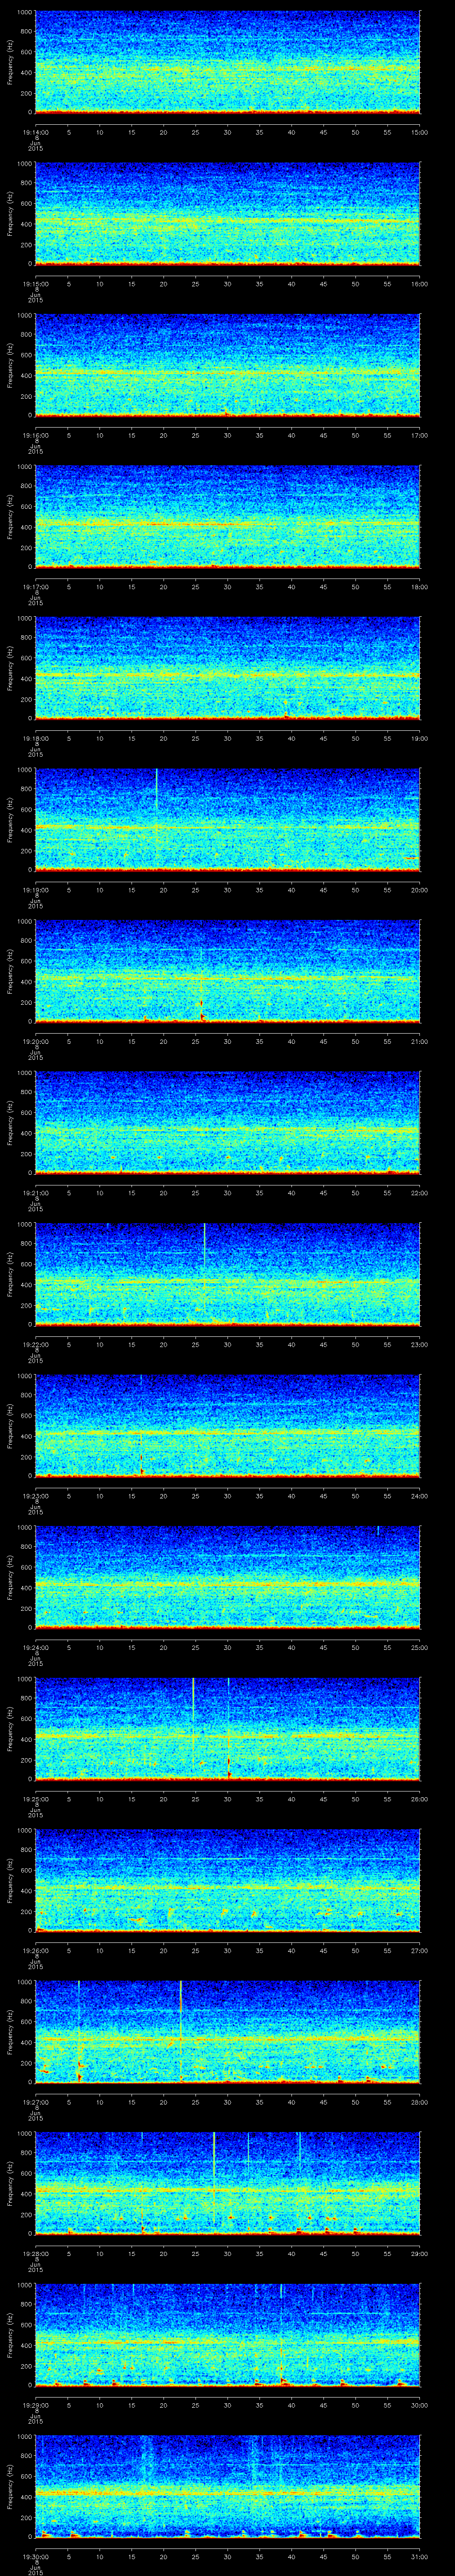Open the spectrogram panel starting at 19:17:00
Screen dimensions: 455x2576
point(227,516)
